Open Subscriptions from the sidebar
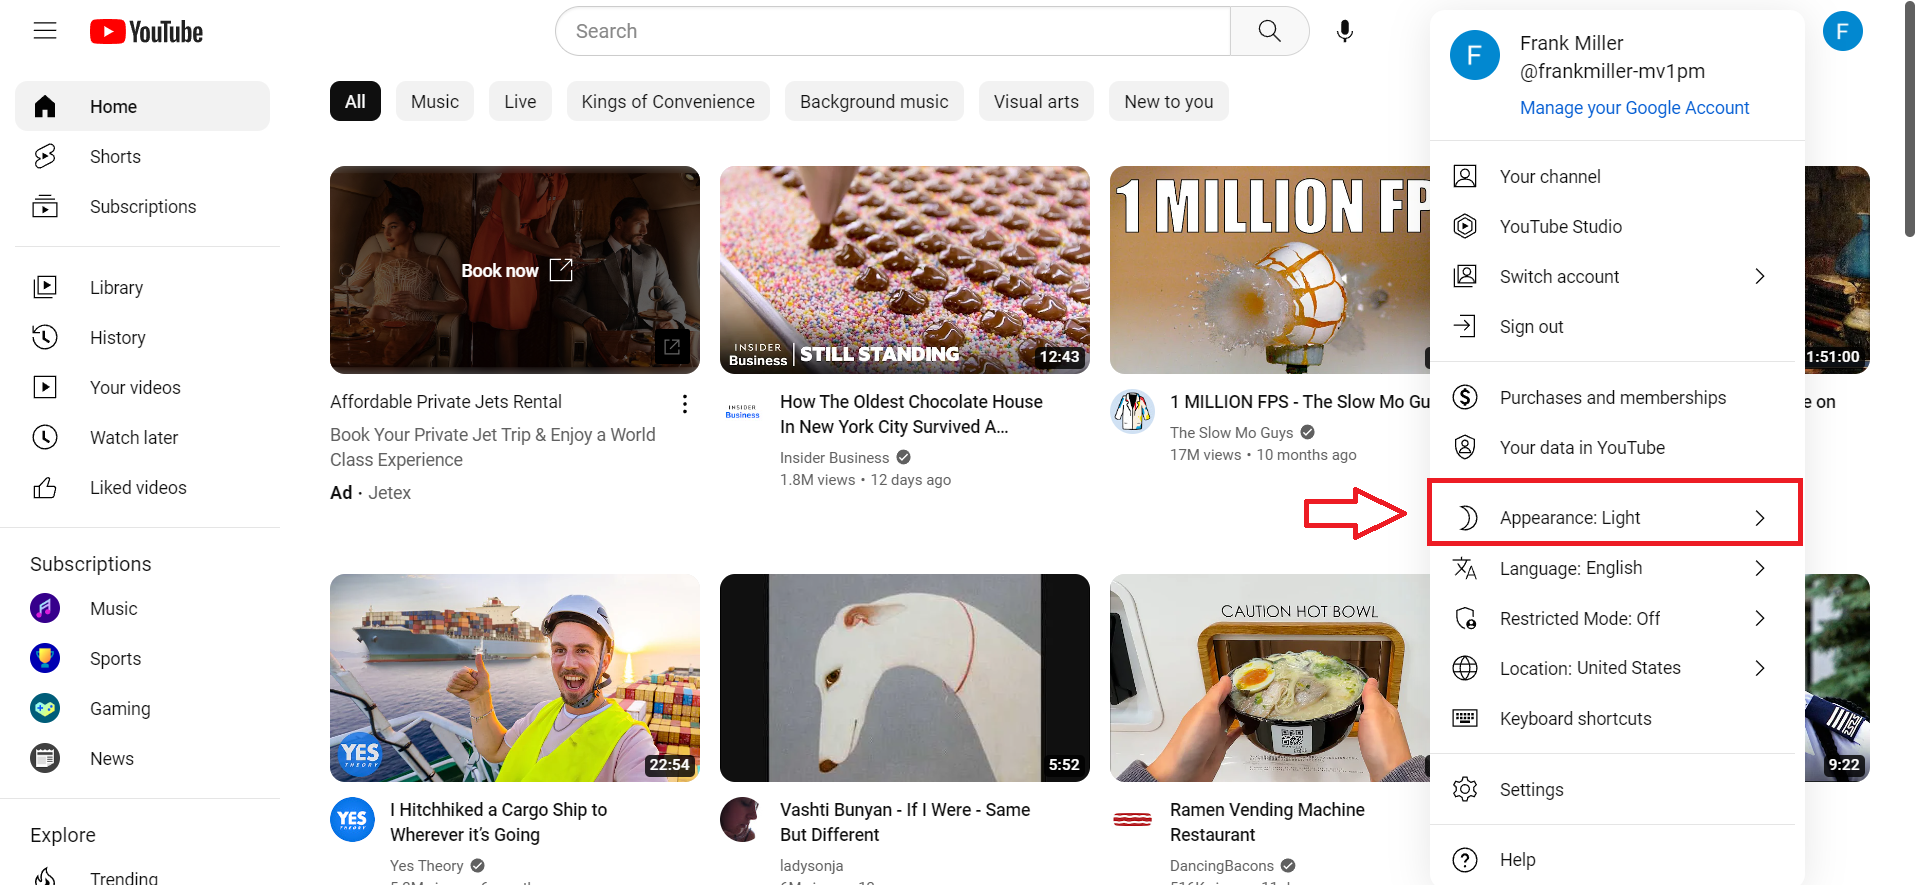 142,206
